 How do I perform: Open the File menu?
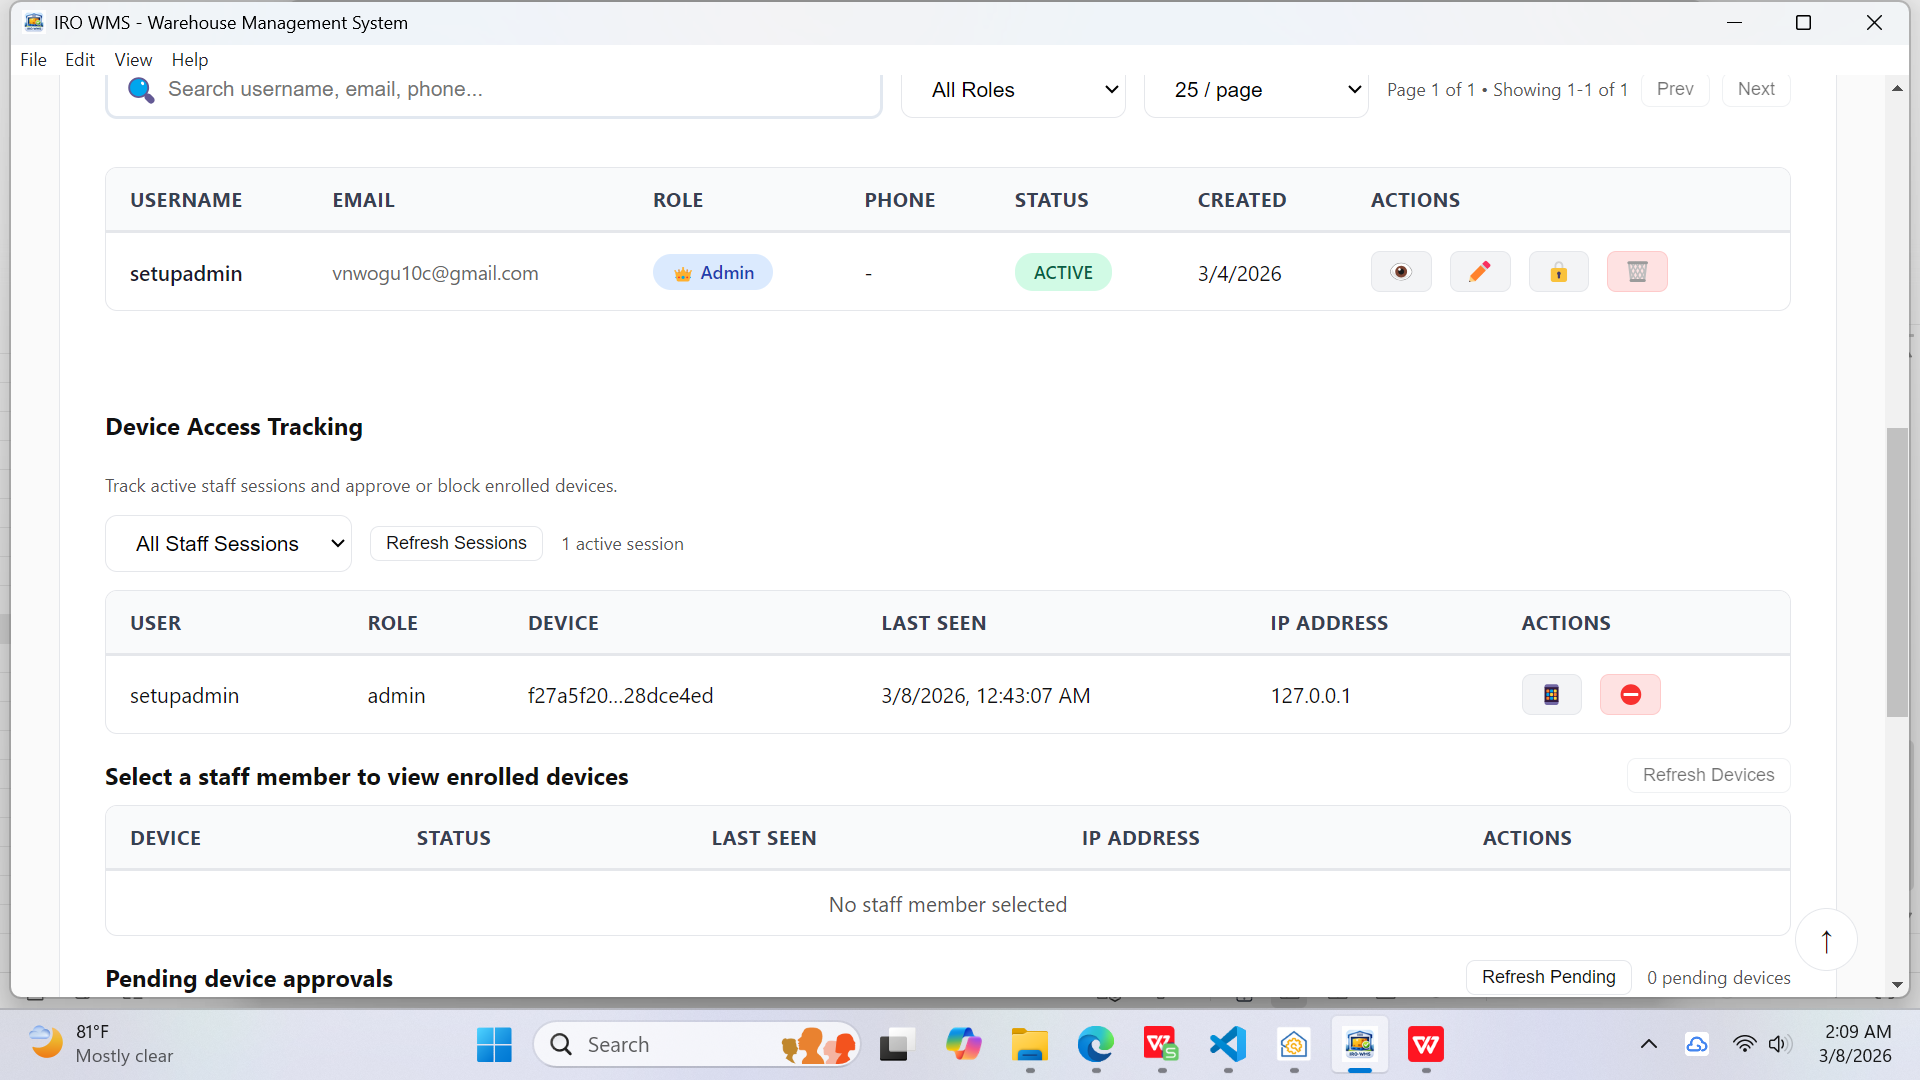(x=33, y=59)
